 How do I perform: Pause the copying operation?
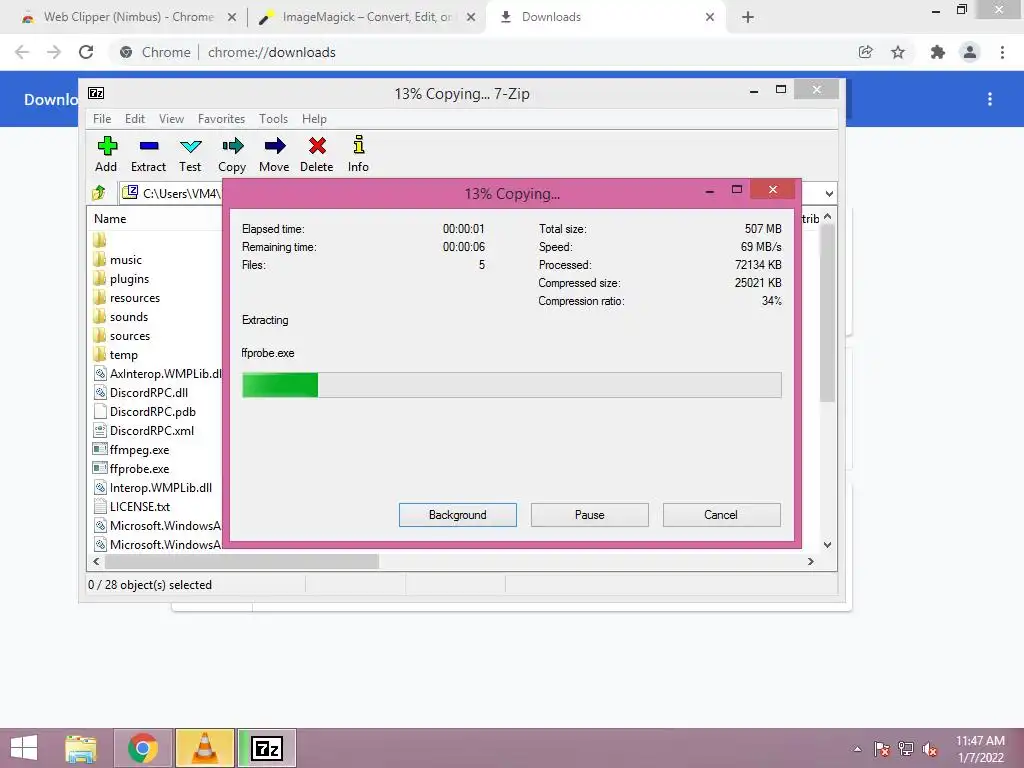click(x=590, y=515)
